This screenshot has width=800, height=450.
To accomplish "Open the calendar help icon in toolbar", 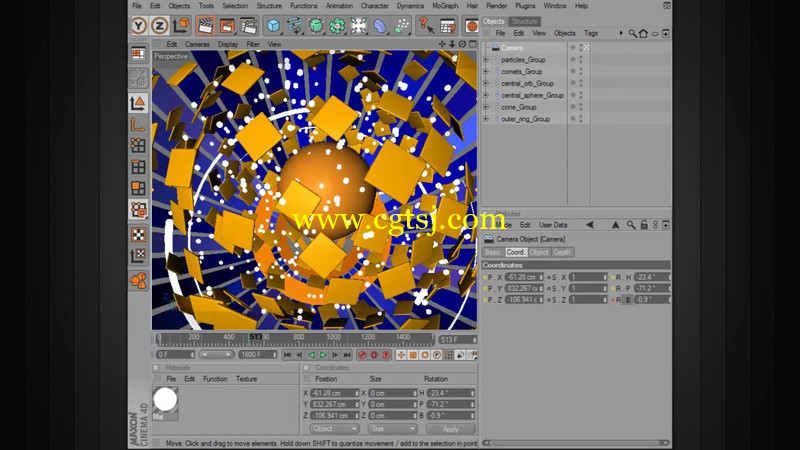I will point(447,26).
